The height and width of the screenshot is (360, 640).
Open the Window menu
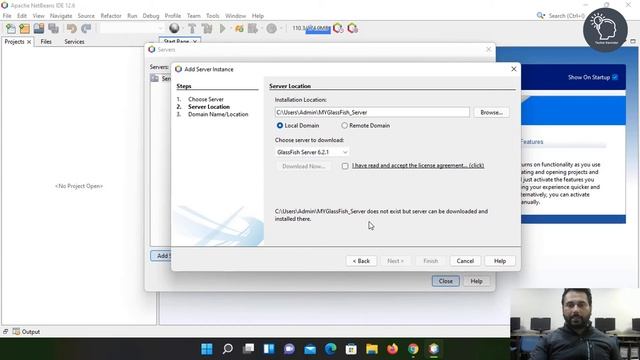236,16
